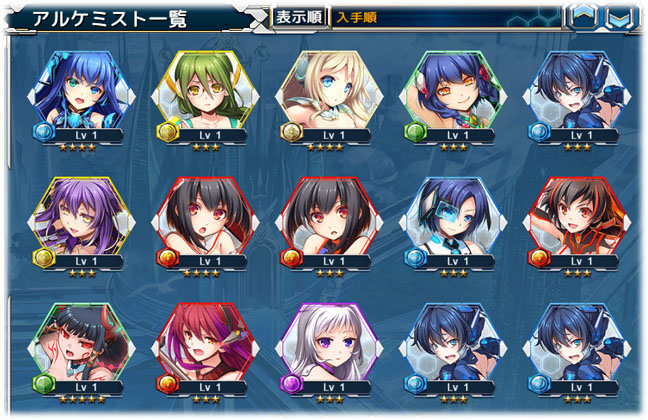Screen dimensions: 648x420
Task: Click the アルケミスト一覧 title header
Action: [x=110, y=19]
